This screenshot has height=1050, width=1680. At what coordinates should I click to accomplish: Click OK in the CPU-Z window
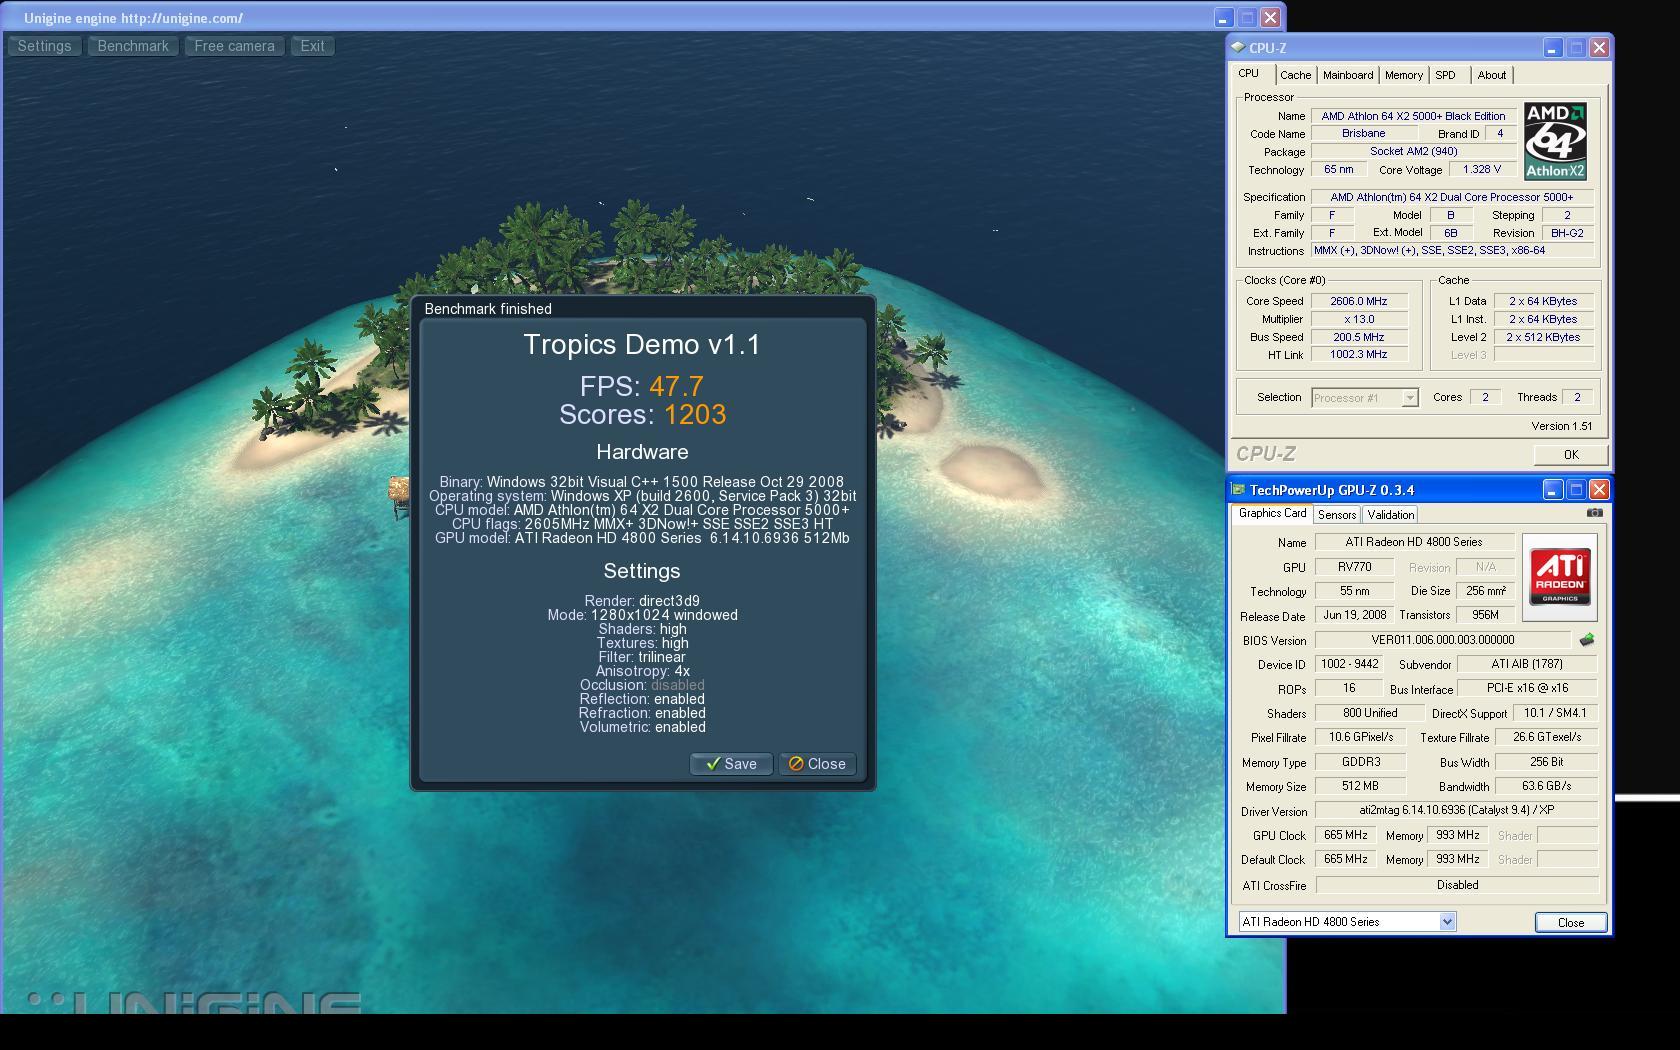click(x=1571, y=454)
